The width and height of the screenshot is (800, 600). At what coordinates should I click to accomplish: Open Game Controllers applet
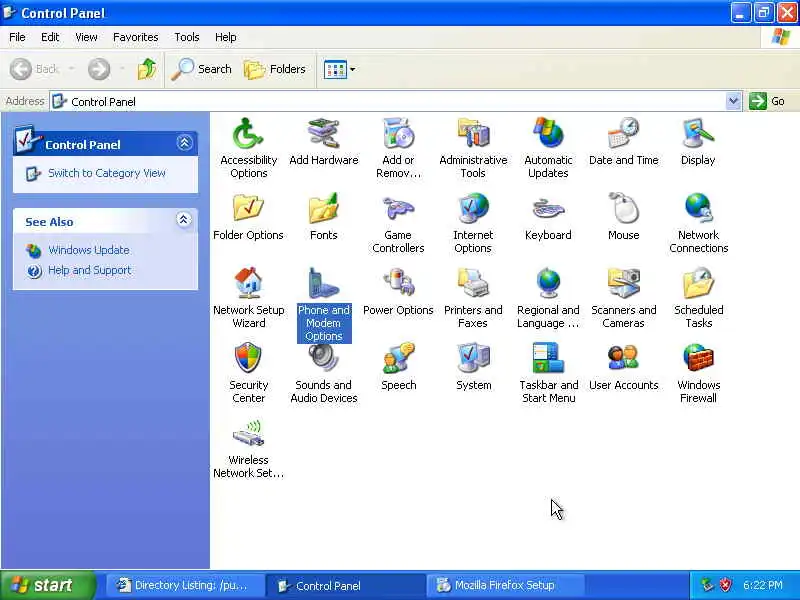(x=398, y=223)
